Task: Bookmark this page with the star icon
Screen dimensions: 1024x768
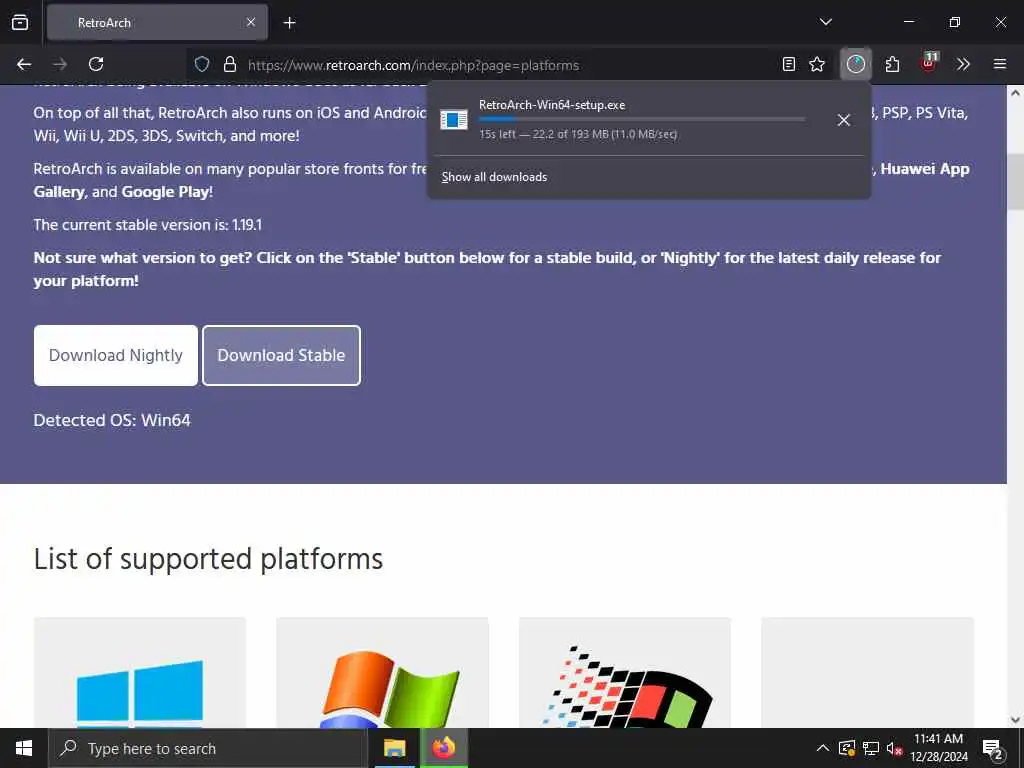Action: (x=817, y=64)
